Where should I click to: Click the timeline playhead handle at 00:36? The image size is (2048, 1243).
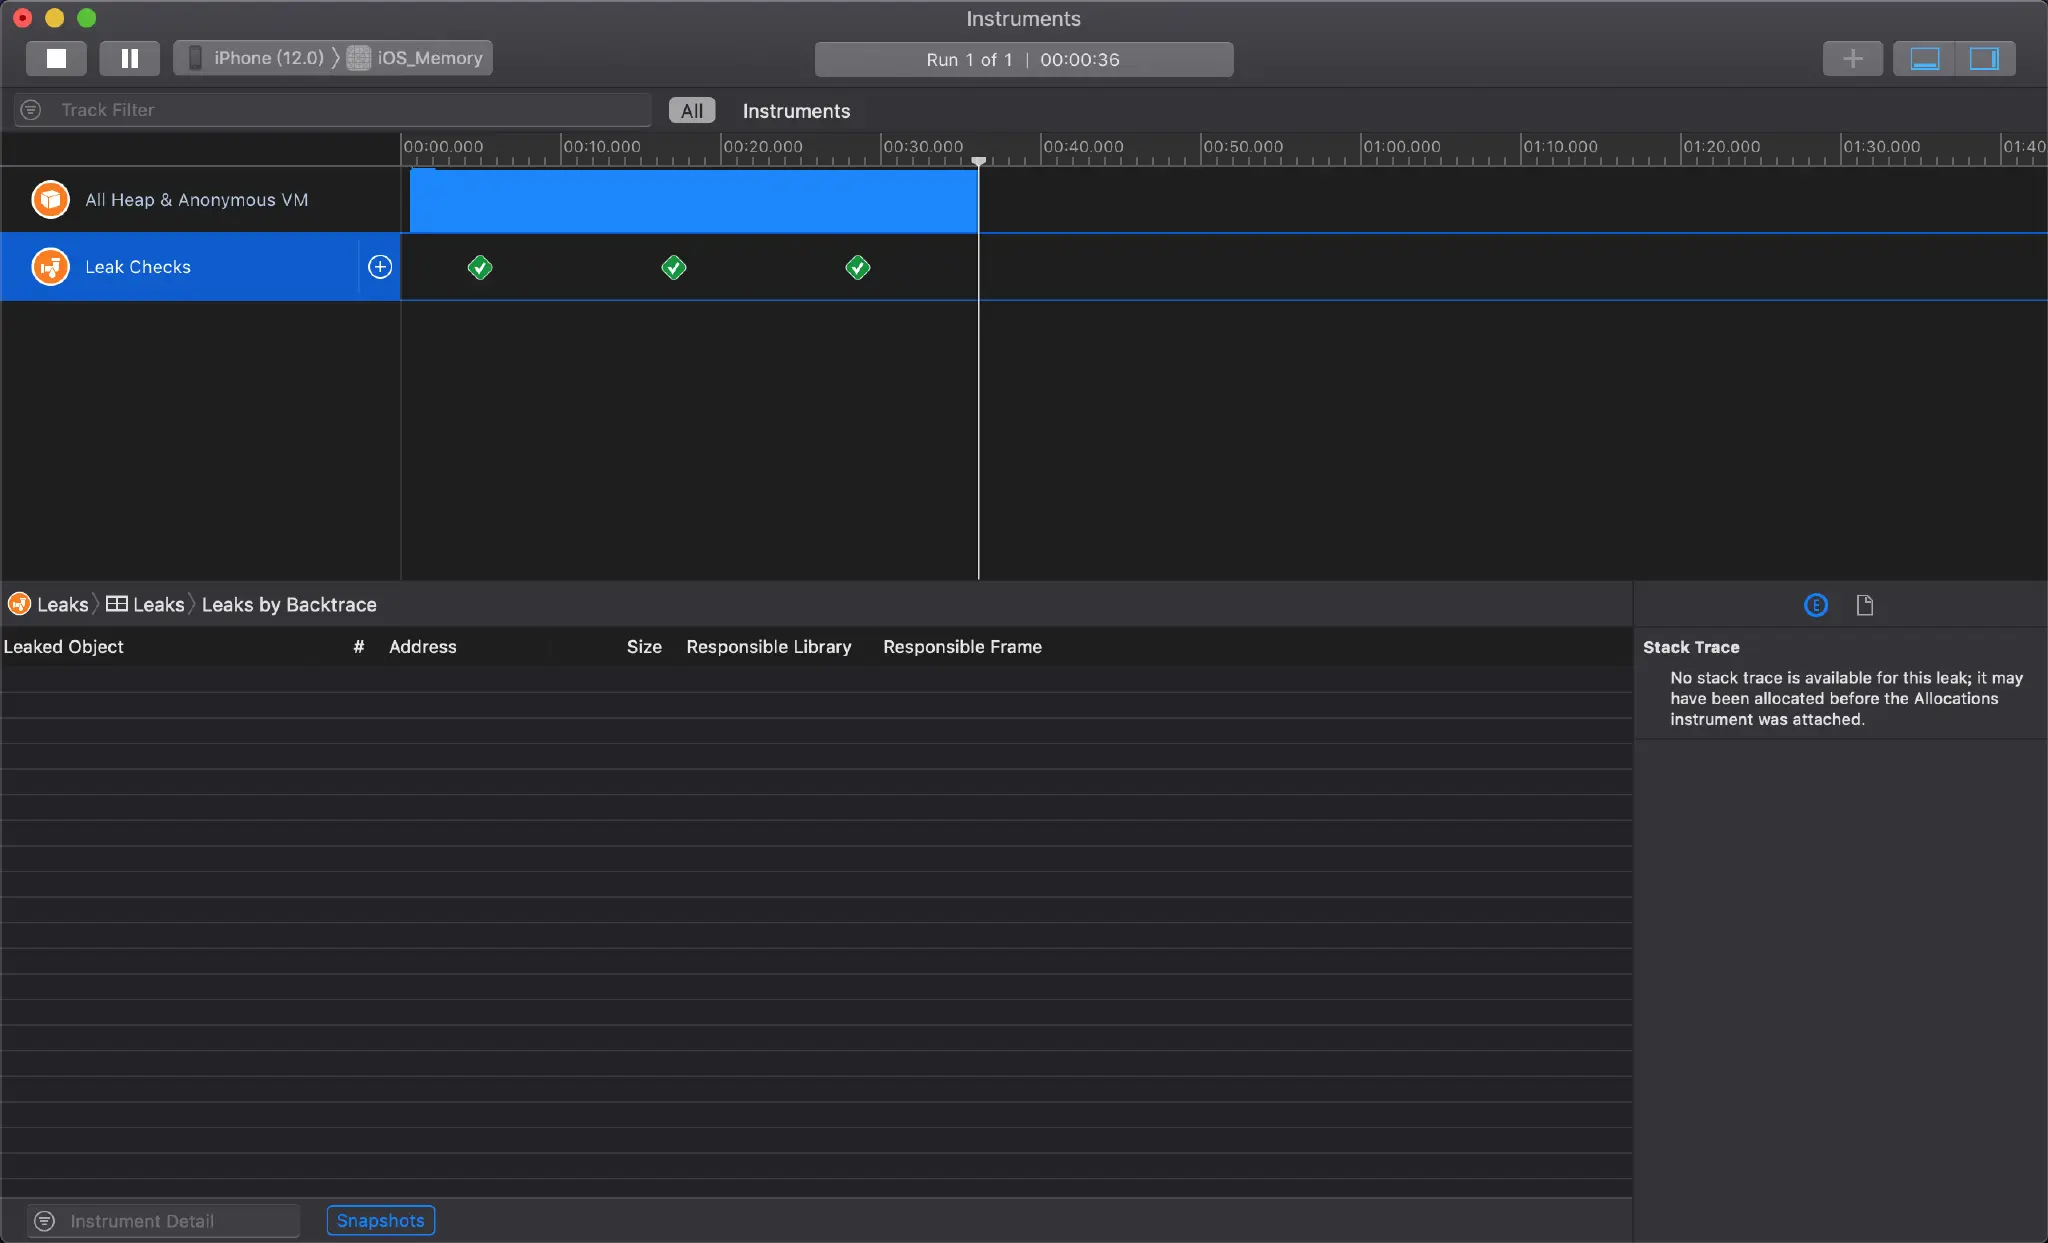978,161
